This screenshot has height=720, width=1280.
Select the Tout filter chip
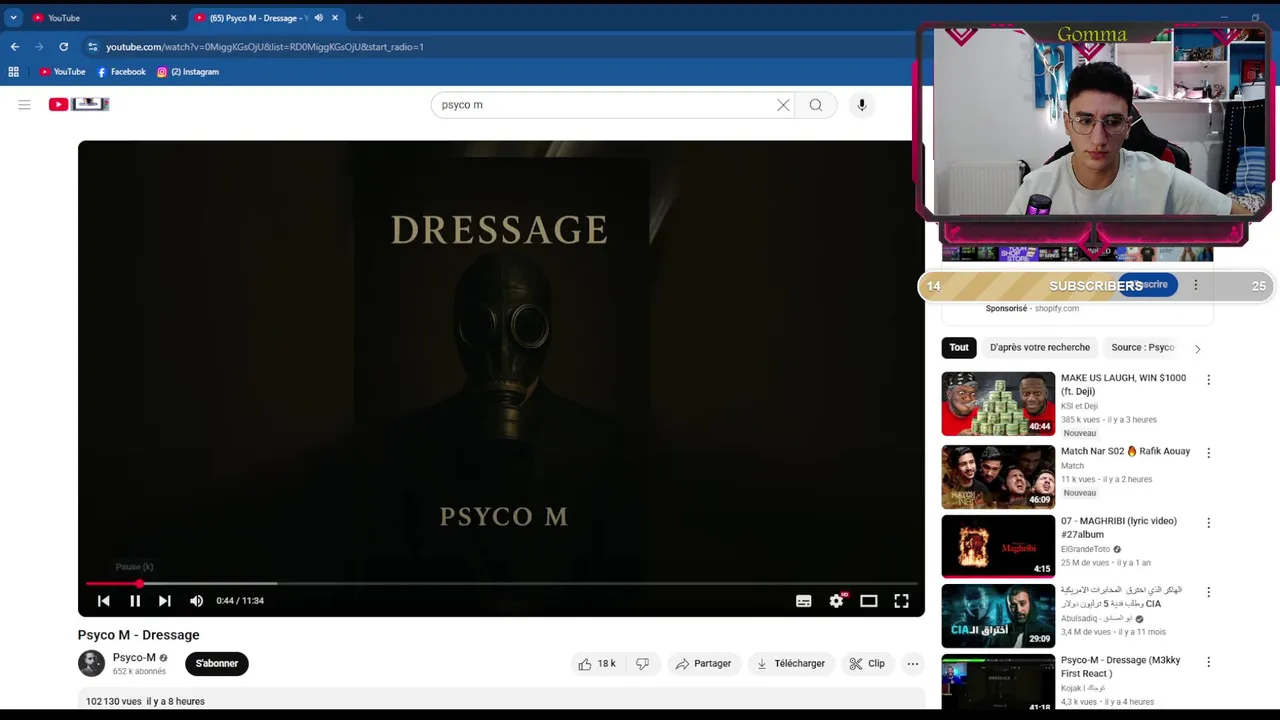[959, 348]
